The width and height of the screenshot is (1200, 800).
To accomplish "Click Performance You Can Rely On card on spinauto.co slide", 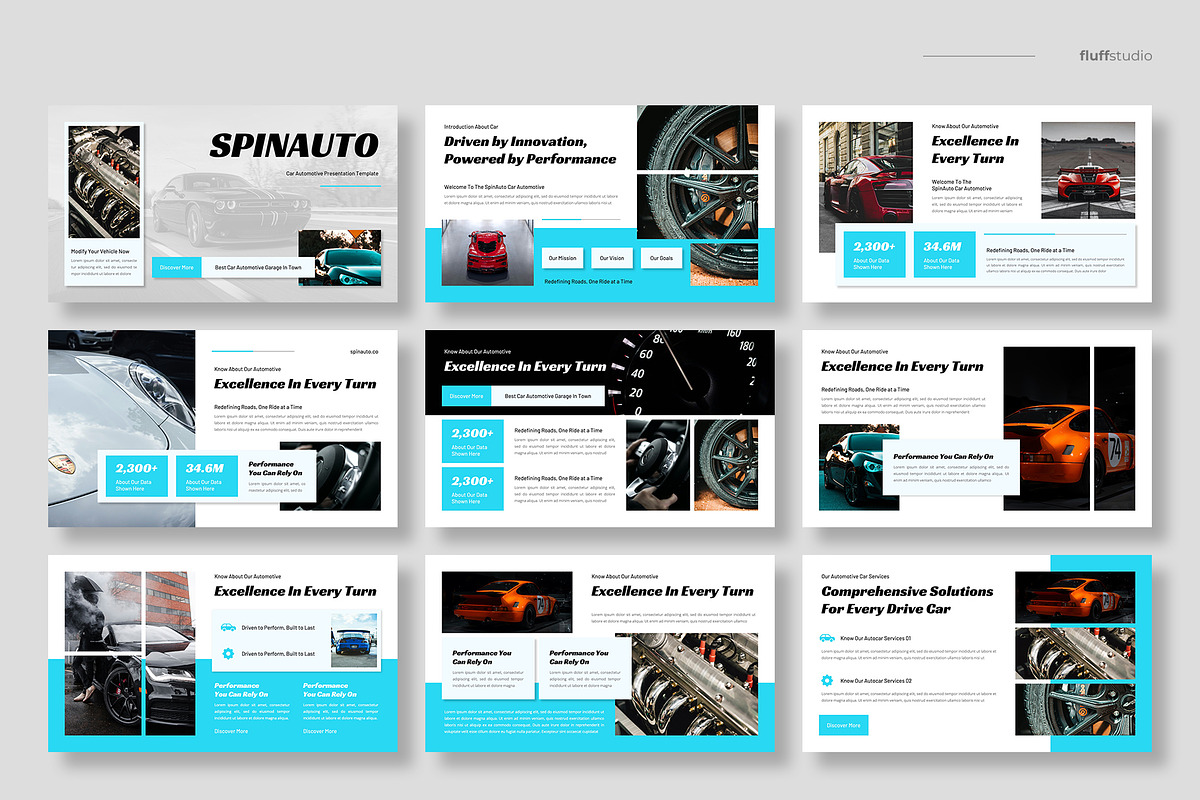I will point(278,476).
